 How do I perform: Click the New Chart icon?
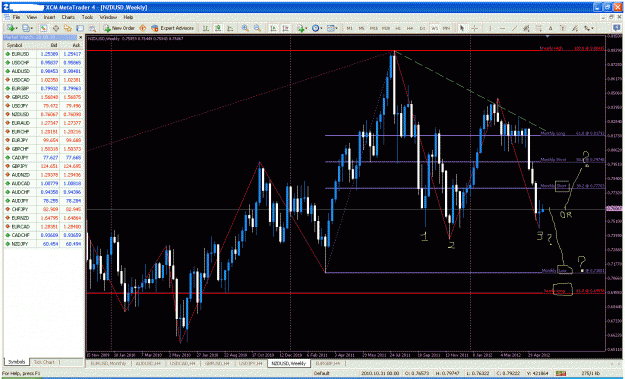click(x=10, y=28)
